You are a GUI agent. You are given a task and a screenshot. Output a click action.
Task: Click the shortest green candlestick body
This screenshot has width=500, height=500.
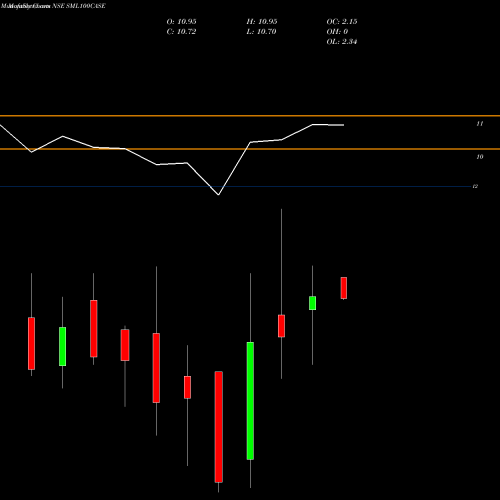tap(312, 303)
